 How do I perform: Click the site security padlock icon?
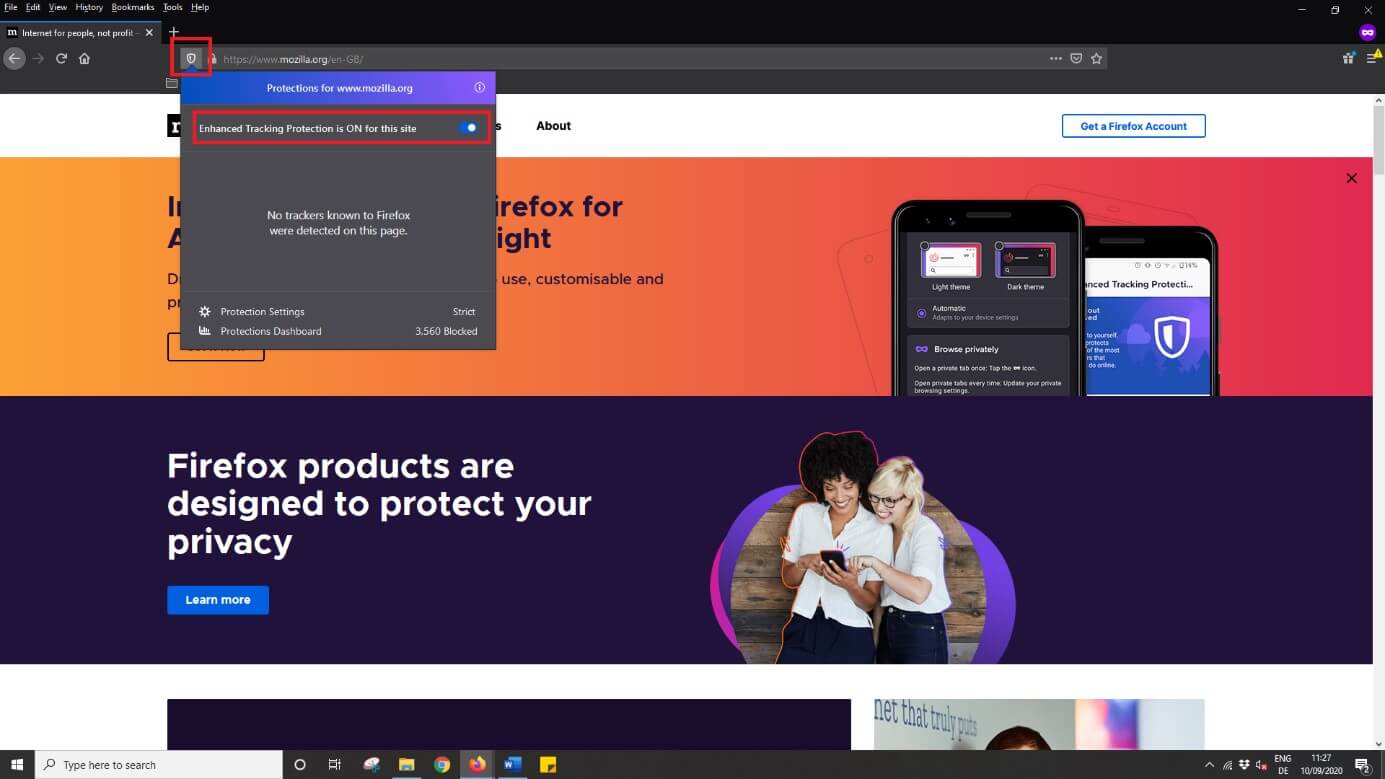(211, 59)
